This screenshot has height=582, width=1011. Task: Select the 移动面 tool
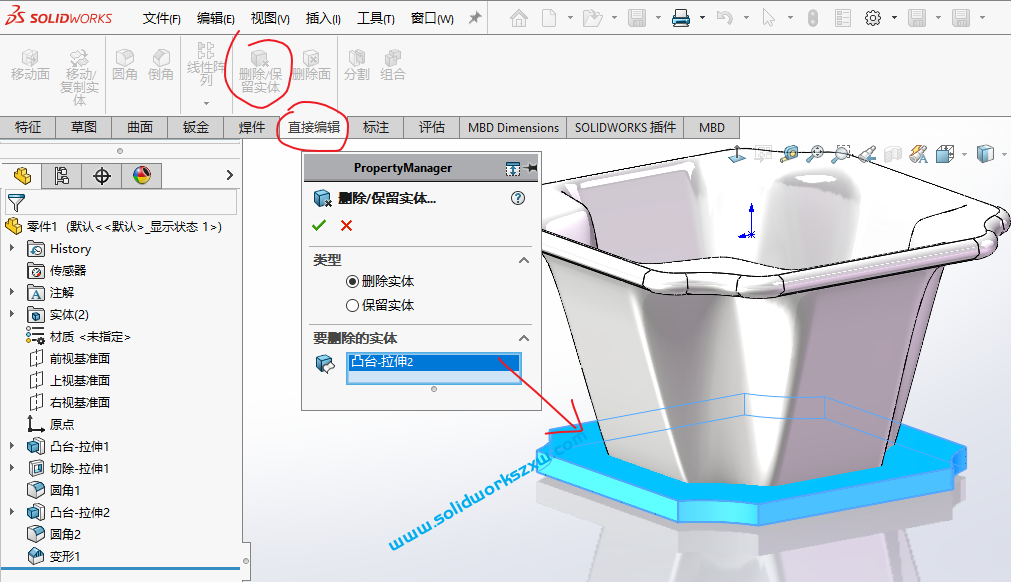pos(30,65)
